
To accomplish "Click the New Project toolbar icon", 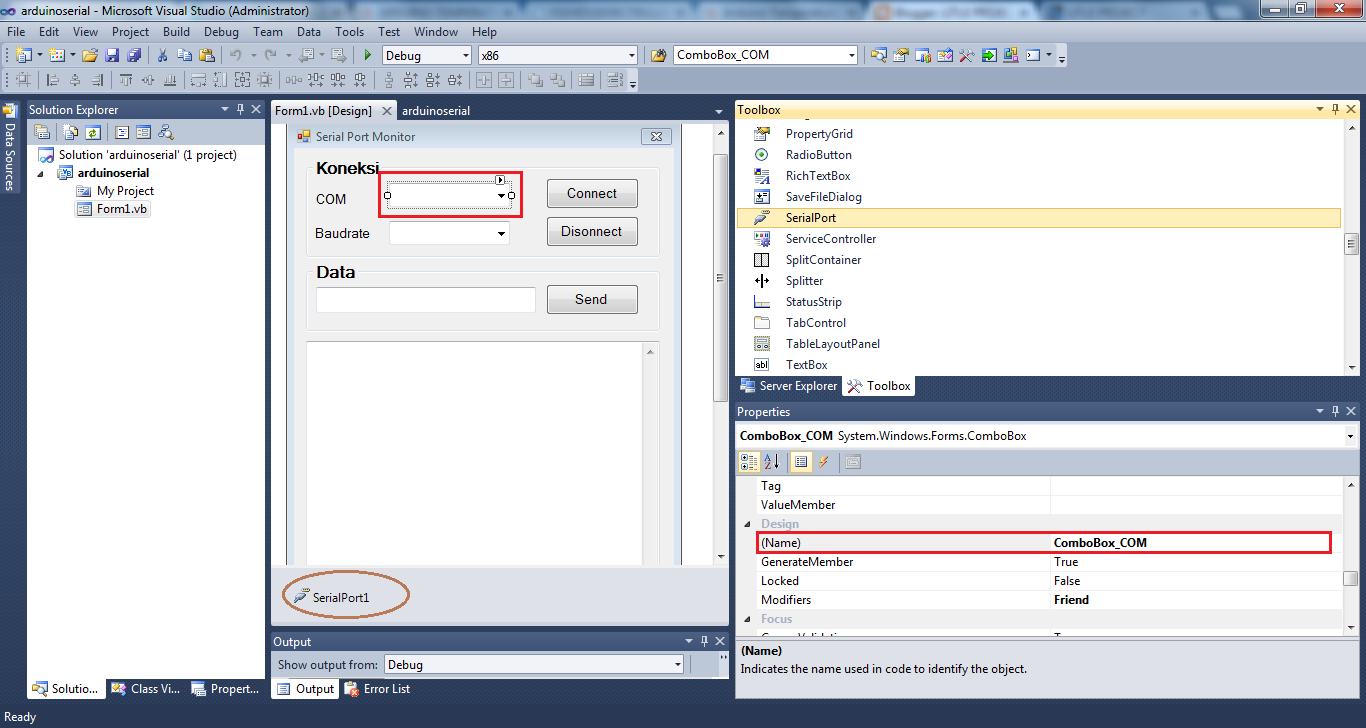I will click(24, 55).
